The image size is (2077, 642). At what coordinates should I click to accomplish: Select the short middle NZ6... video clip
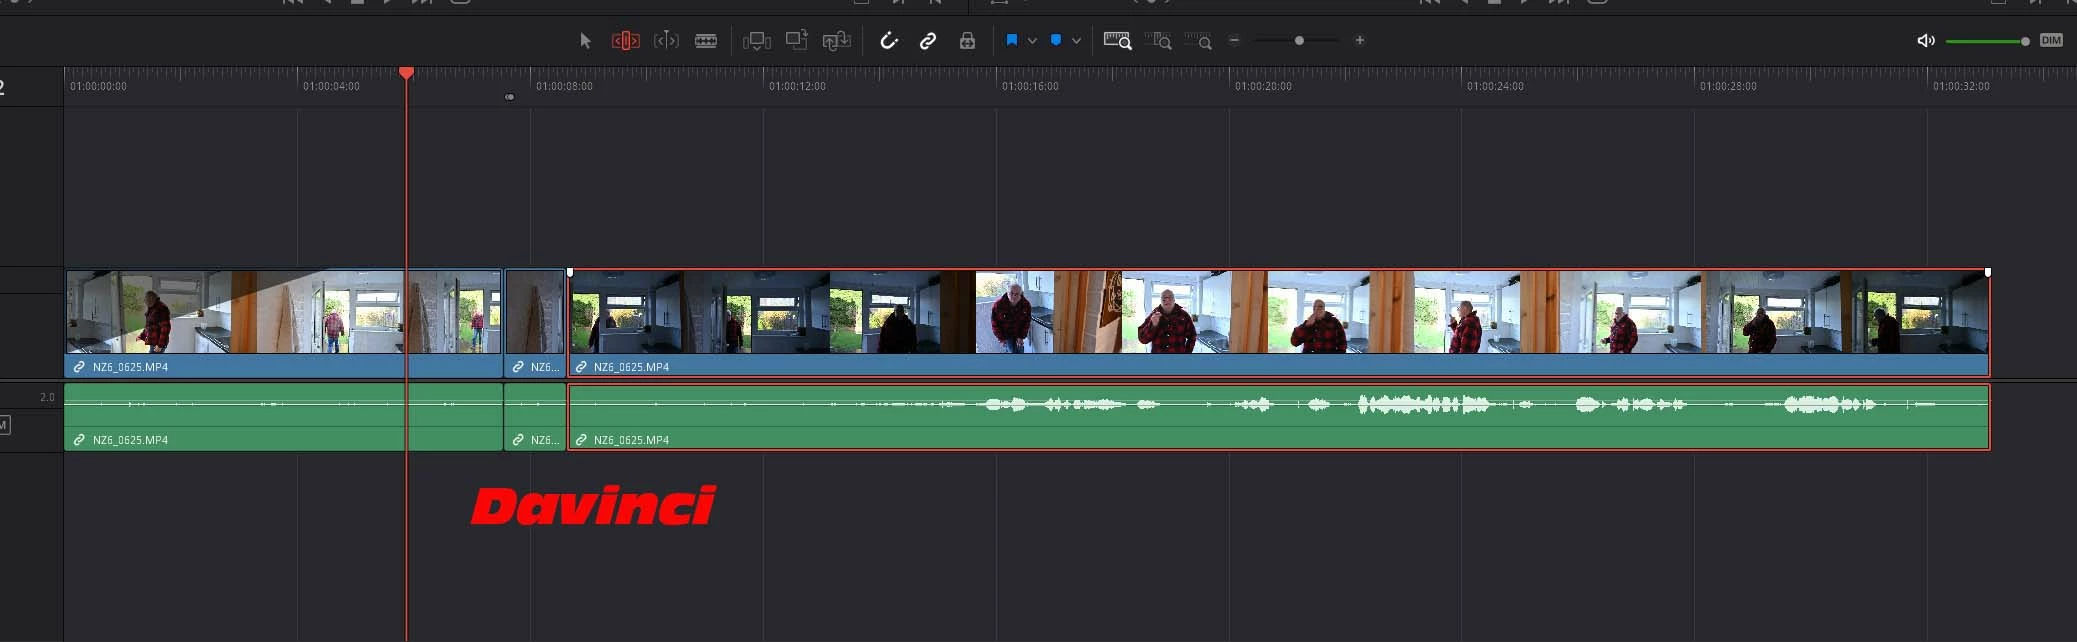pos(535,323)
